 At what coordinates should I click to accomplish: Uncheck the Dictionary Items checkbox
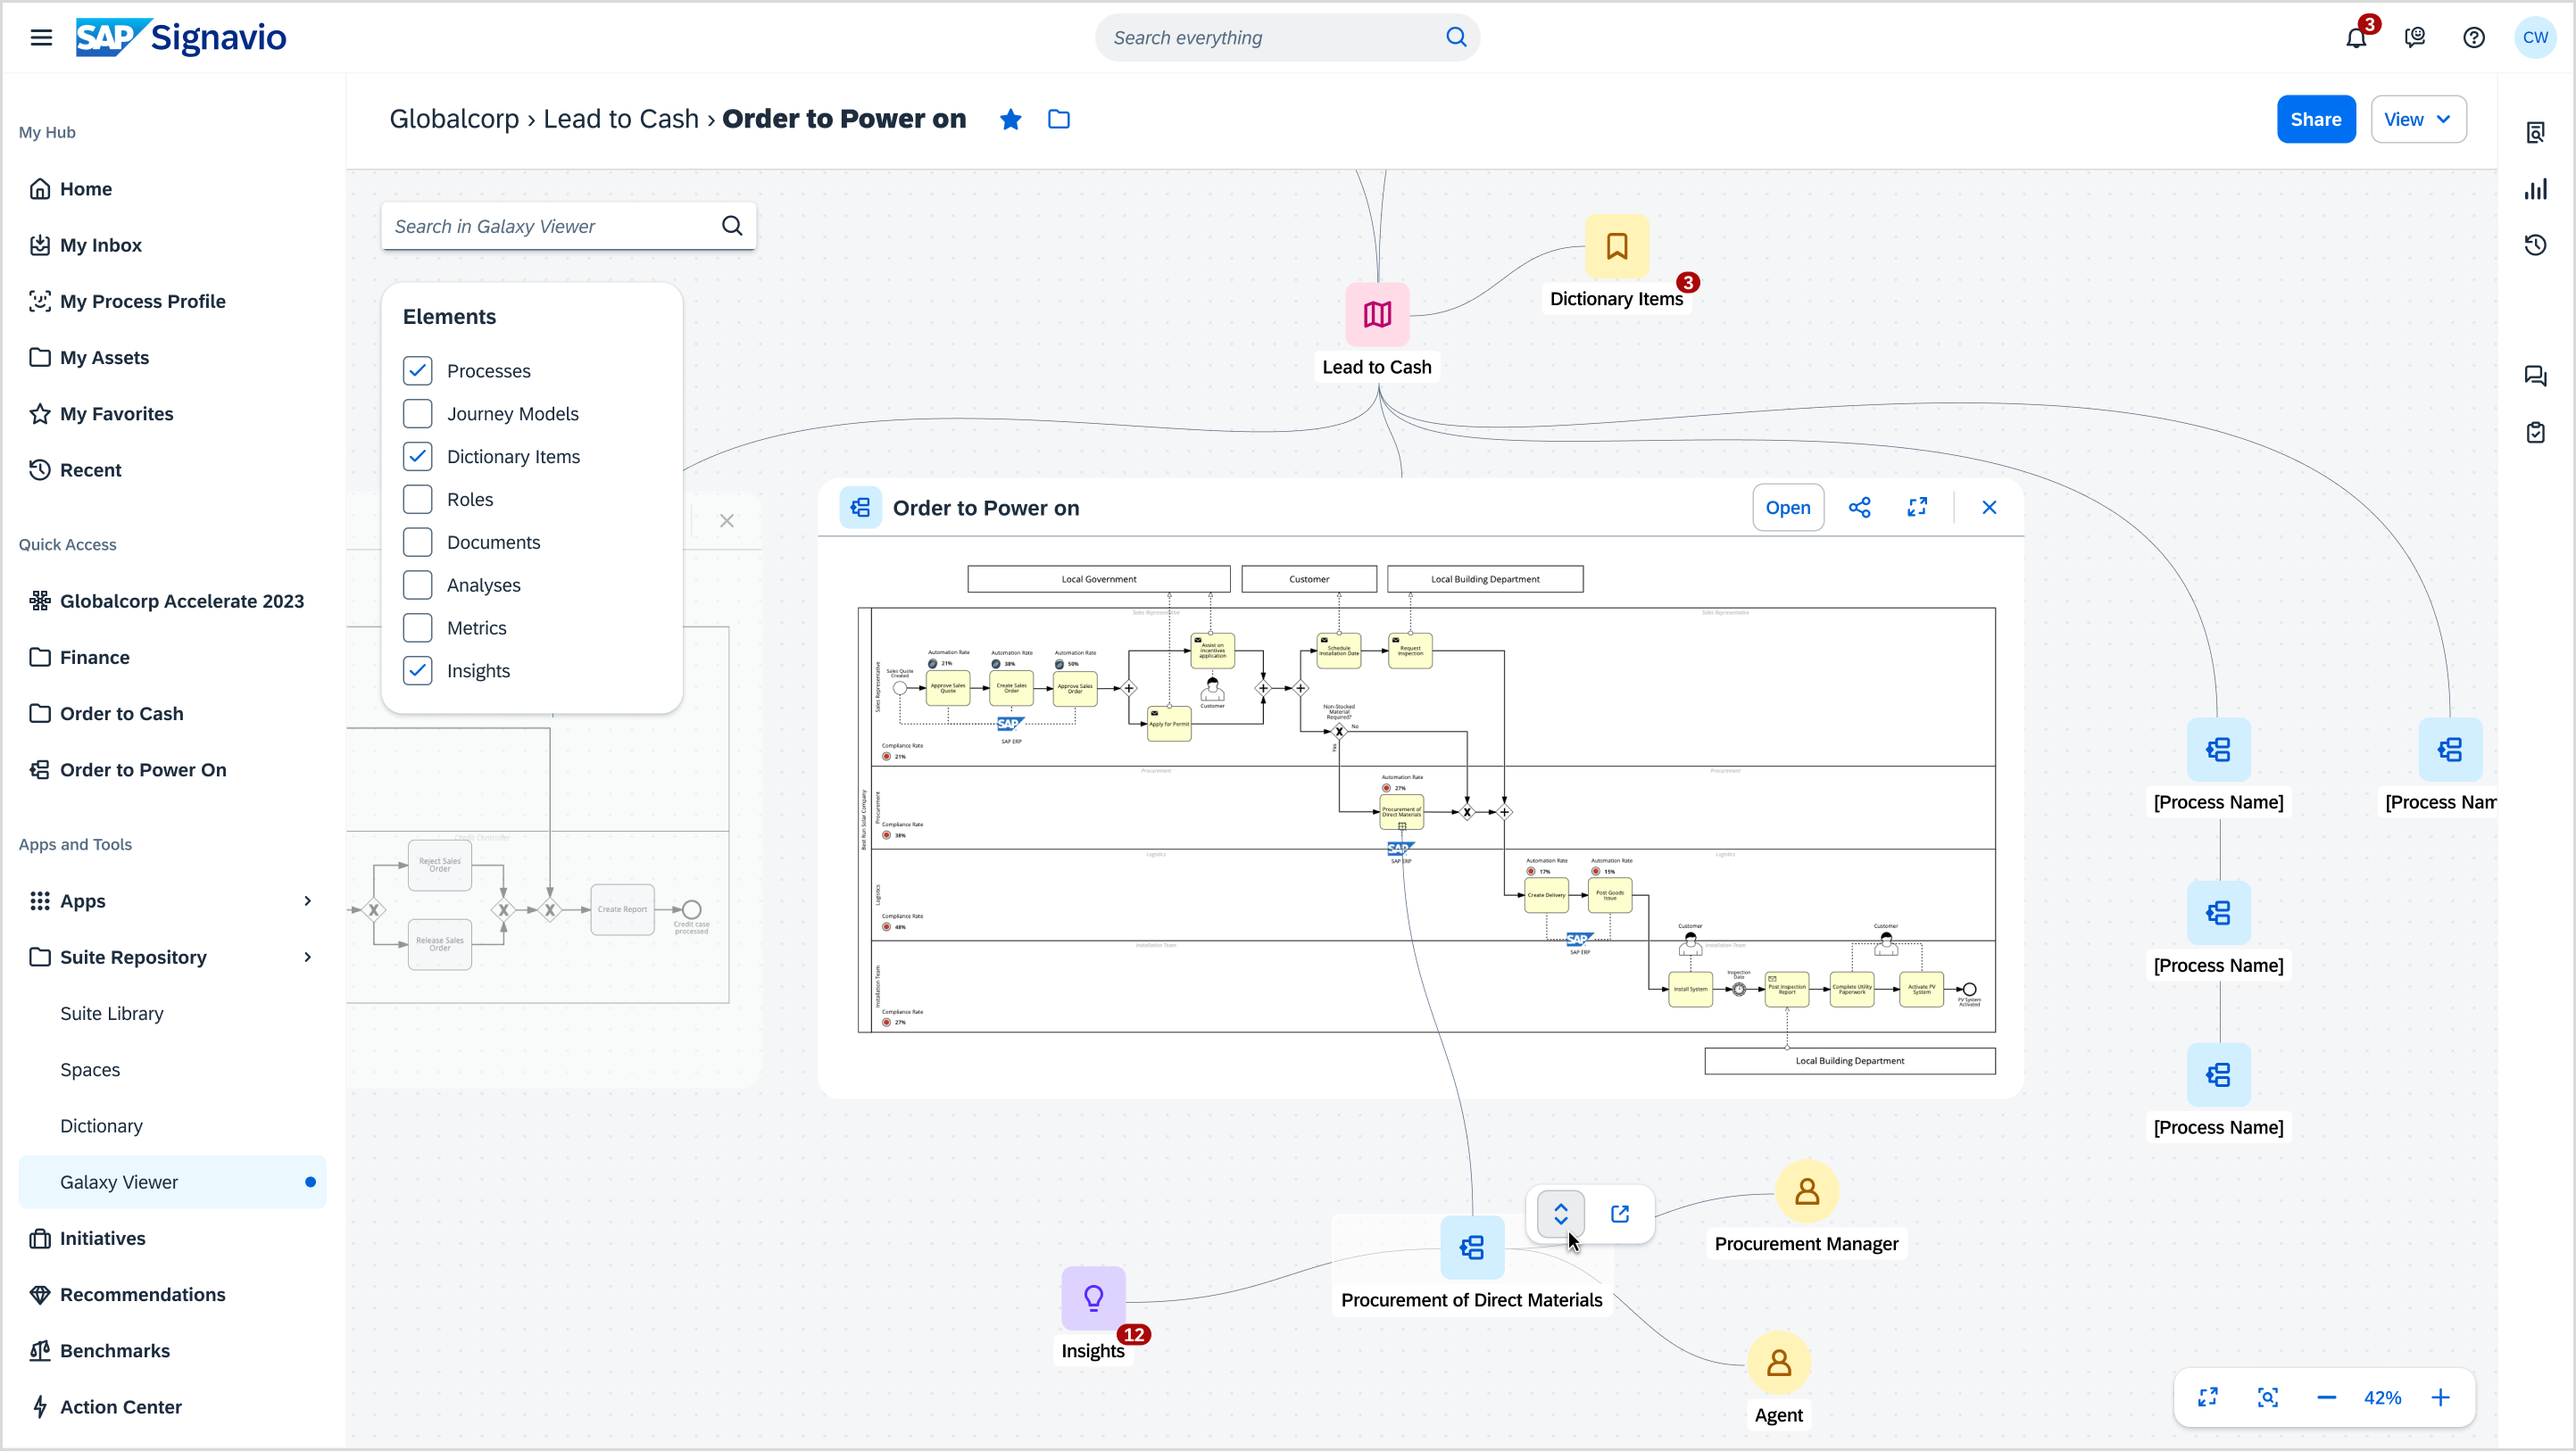point(417,457)
